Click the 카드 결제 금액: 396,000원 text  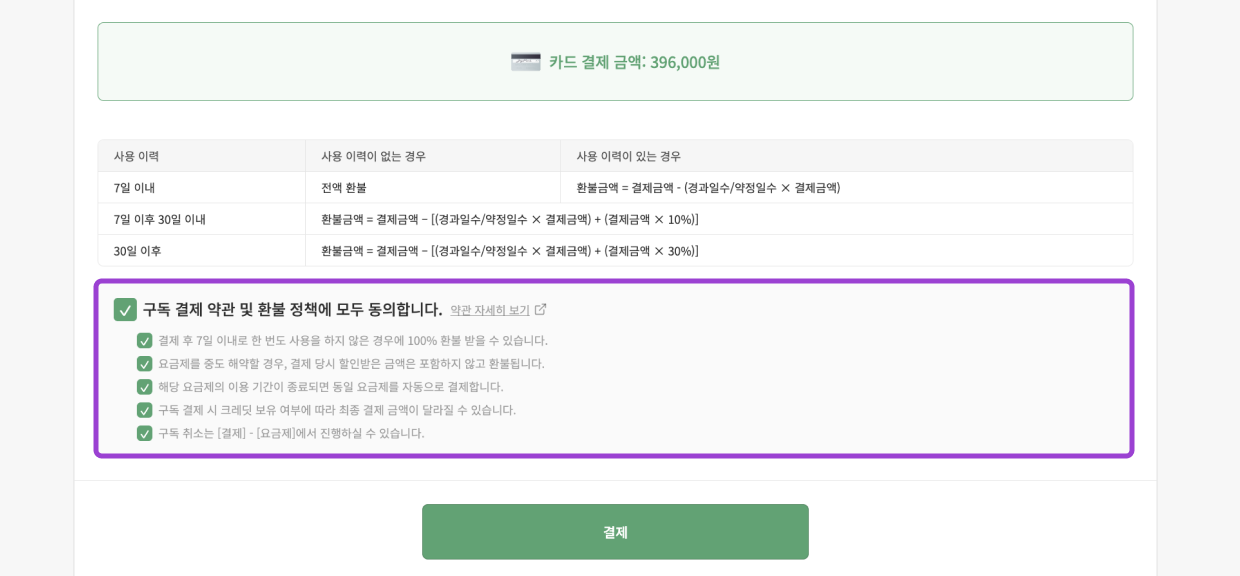coord(634,62)
